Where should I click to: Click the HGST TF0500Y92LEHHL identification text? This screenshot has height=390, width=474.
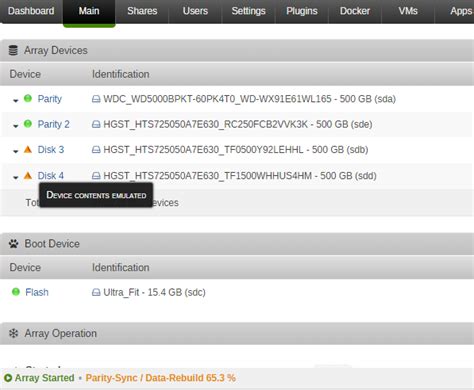(x=236, y=149)
